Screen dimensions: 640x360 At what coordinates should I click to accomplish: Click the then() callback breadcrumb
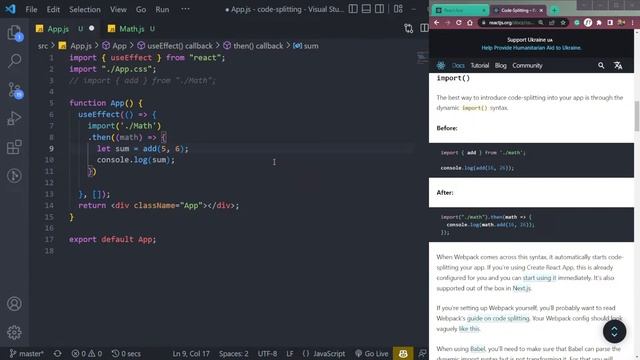[x=253, y=46]
